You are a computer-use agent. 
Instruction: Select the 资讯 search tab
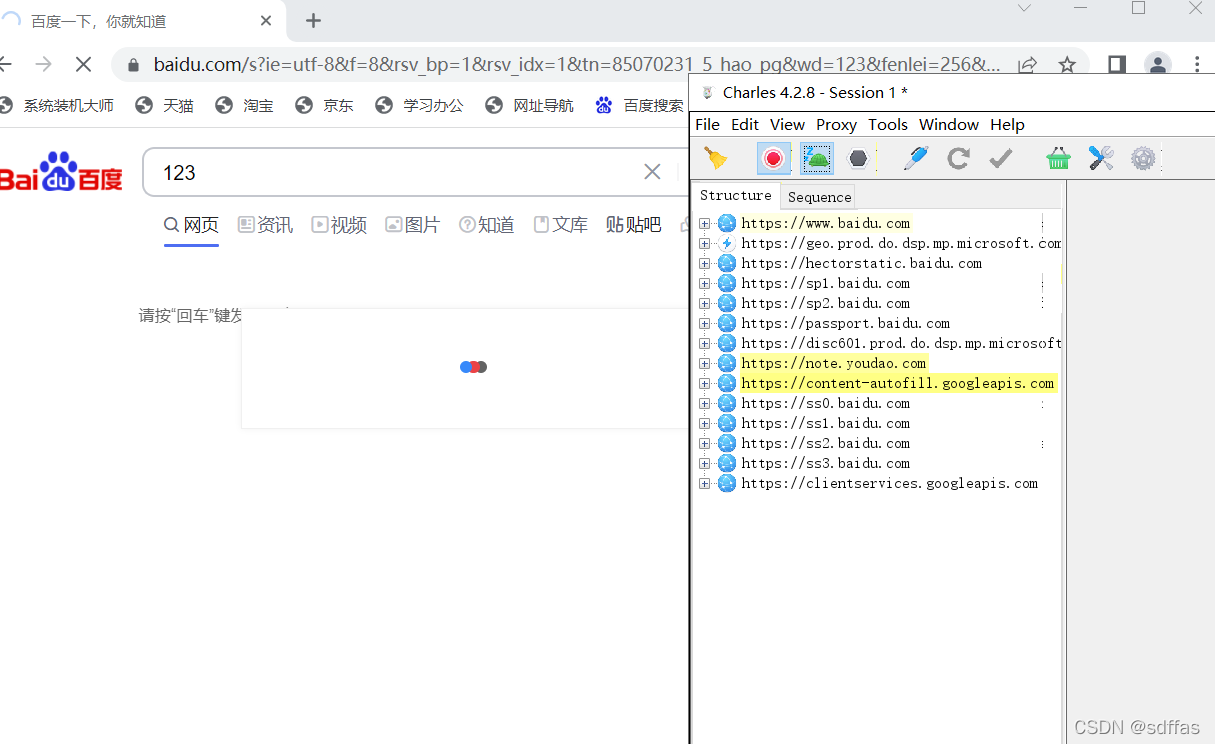(x=265, y=225)
